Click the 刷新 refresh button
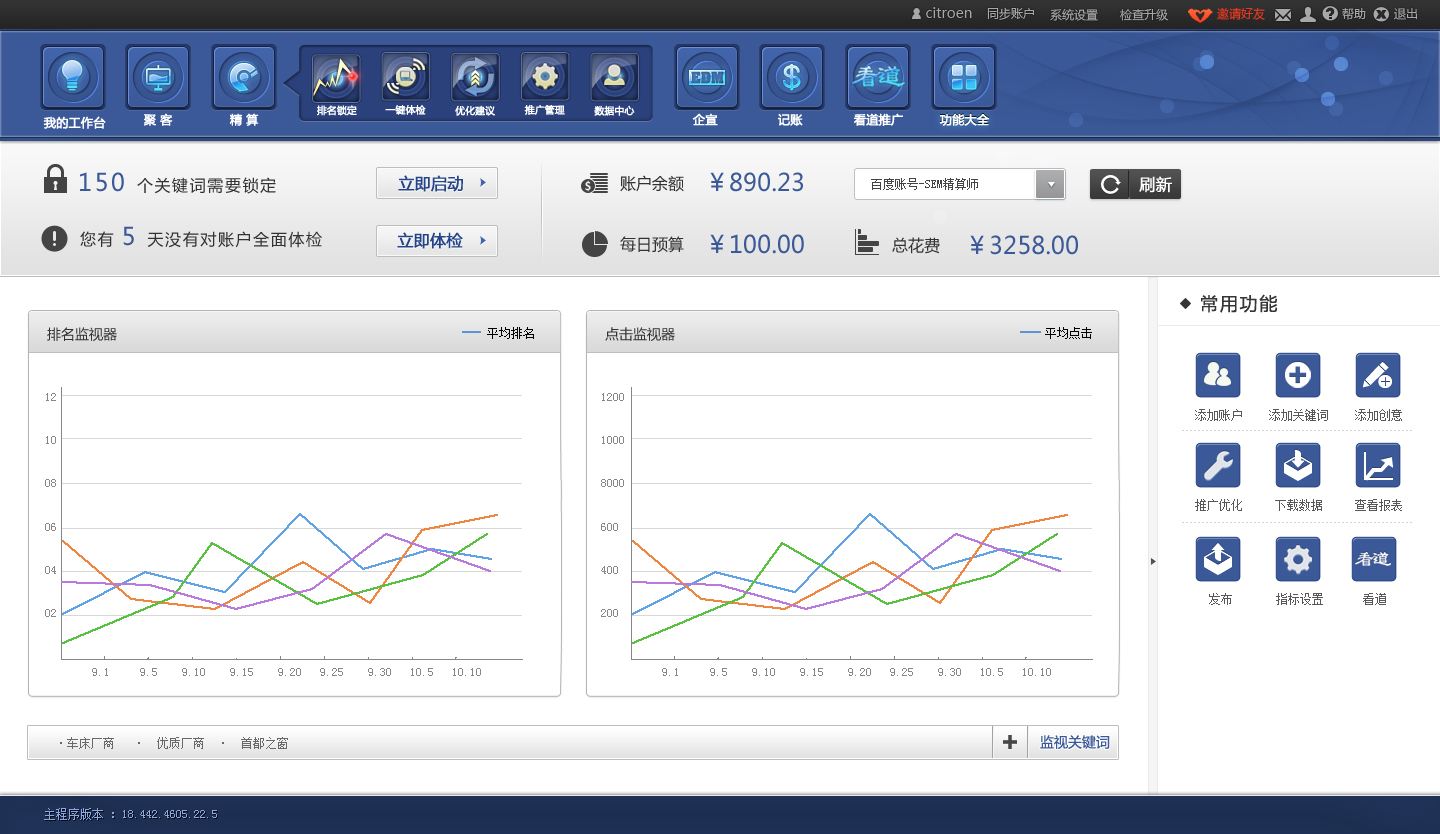1440x834 pixels. (x=1135, y=184)
